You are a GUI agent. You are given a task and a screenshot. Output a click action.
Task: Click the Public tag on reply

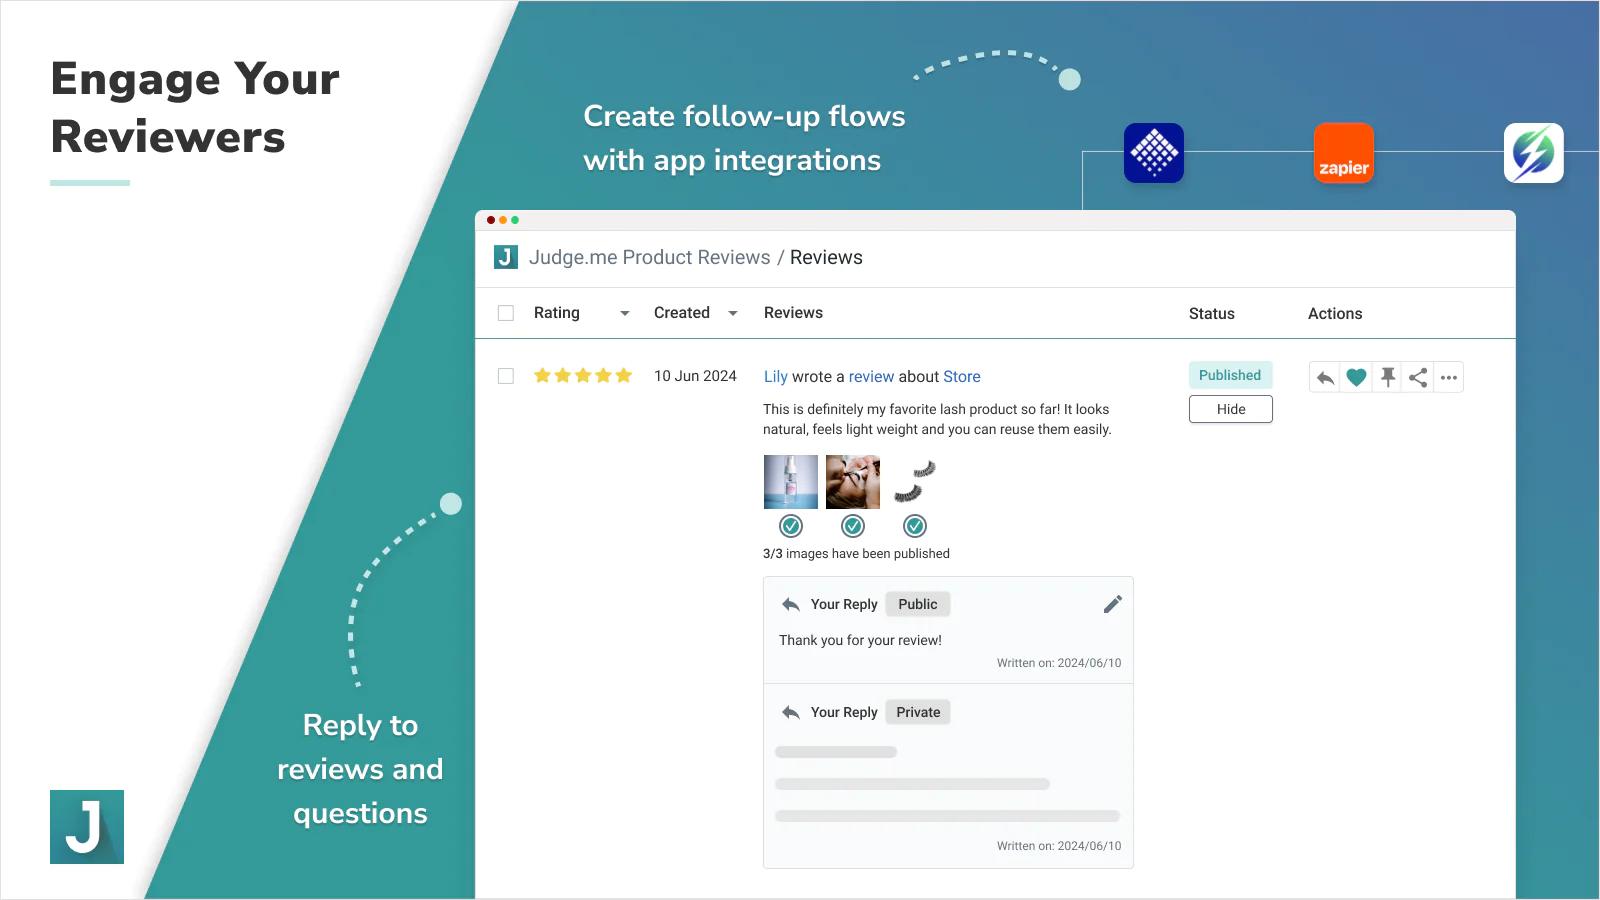point(917,604)
